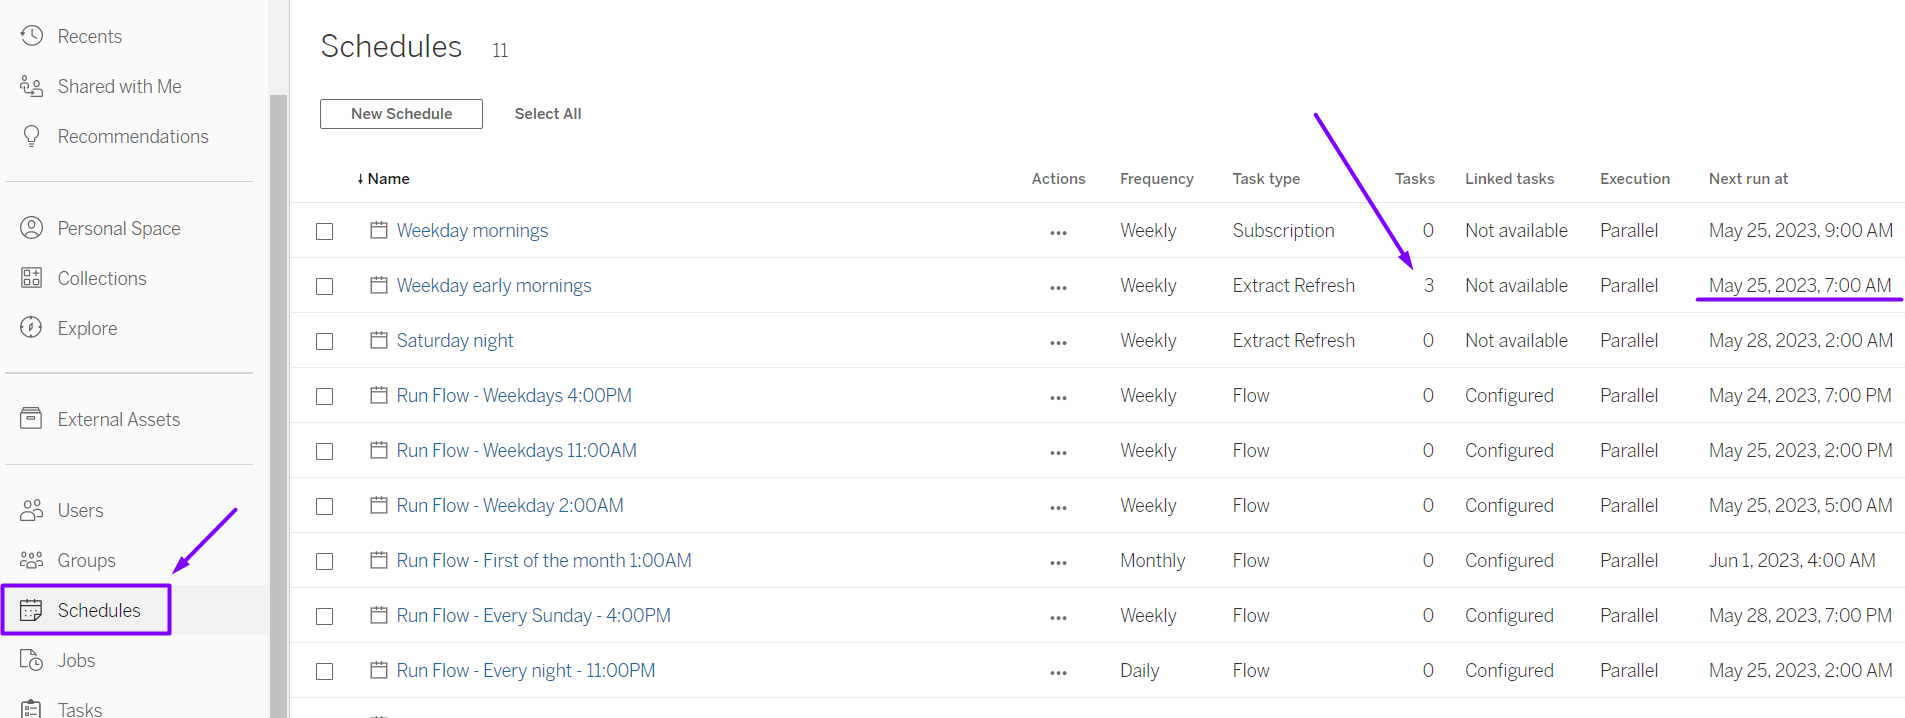Select the Saturday night schedule checkbox

point(325,341)
